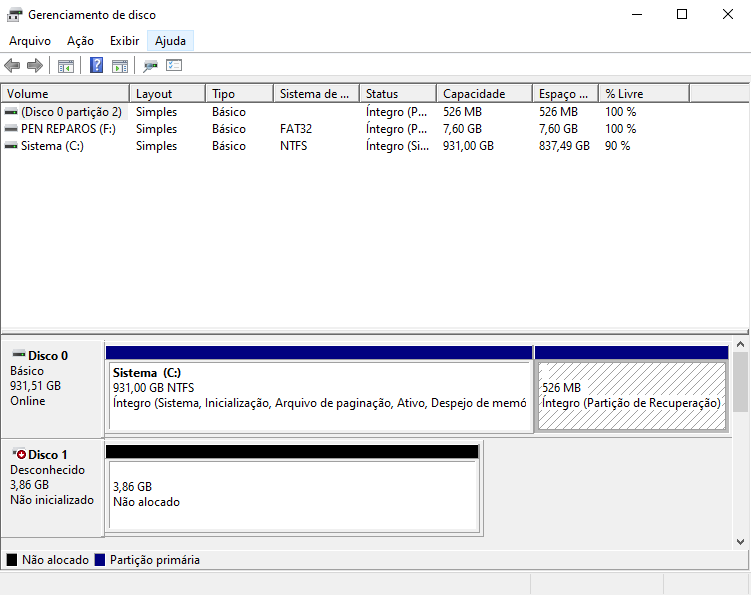Select the Disco 1 disk label panel
Image resolution: width=751 pixels, height=595 pixels.
(x=53, y=488)
